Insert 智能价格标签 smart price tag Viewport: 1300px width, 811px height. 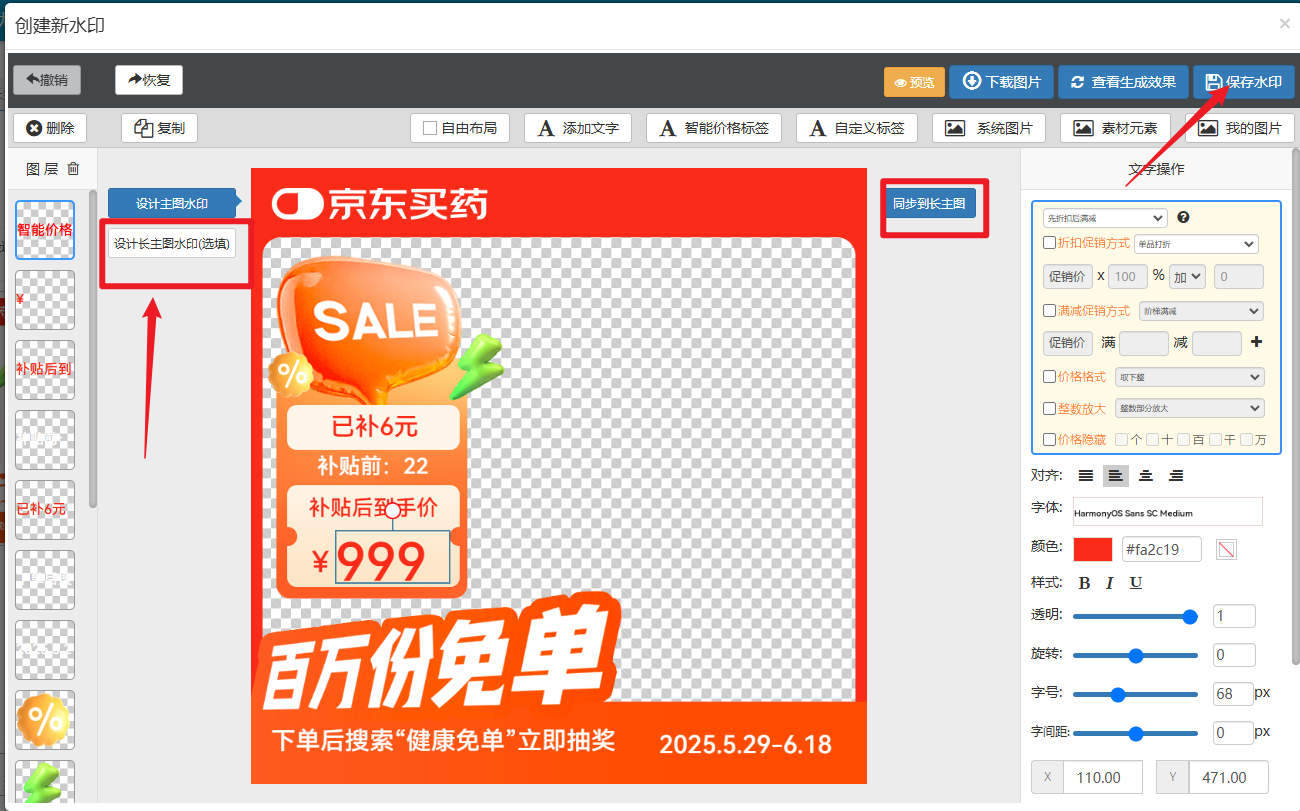(715, 128)
